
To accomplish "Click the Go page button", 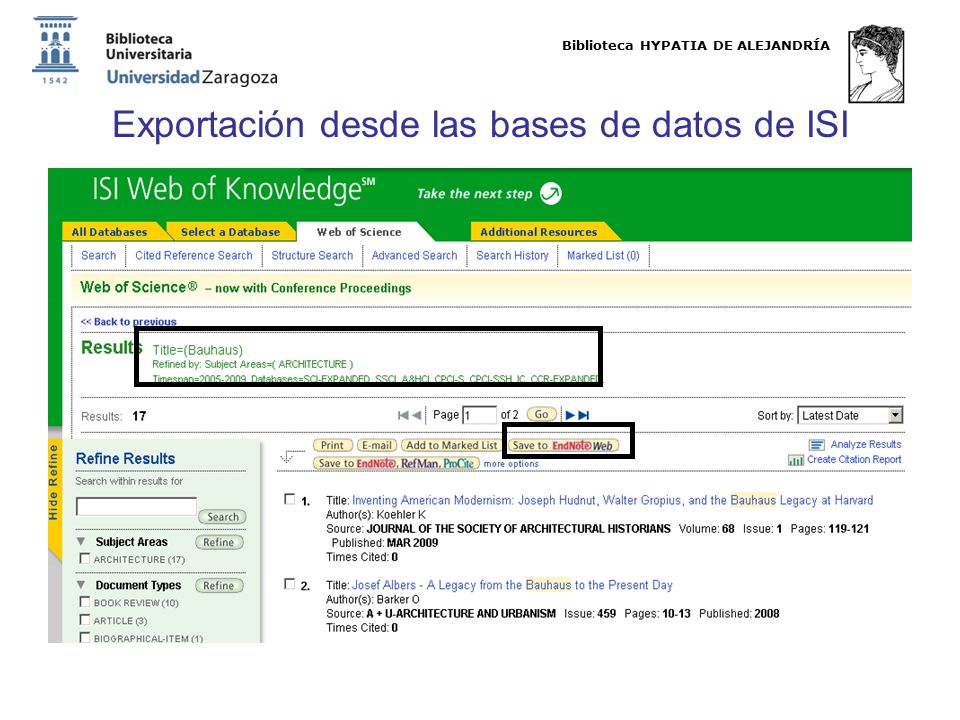I will (x=542, y=414).
